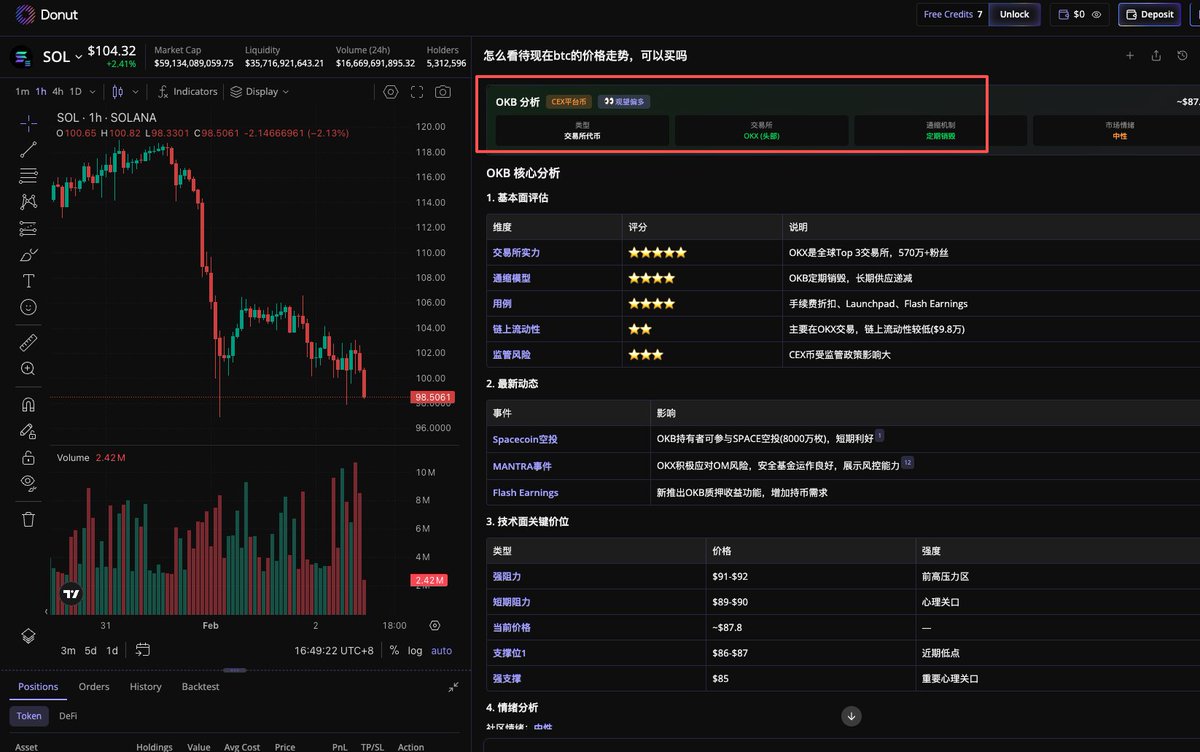Select the trend line drawing tool
Viewport: 1200px width, 752px height.
click(28, 150)
